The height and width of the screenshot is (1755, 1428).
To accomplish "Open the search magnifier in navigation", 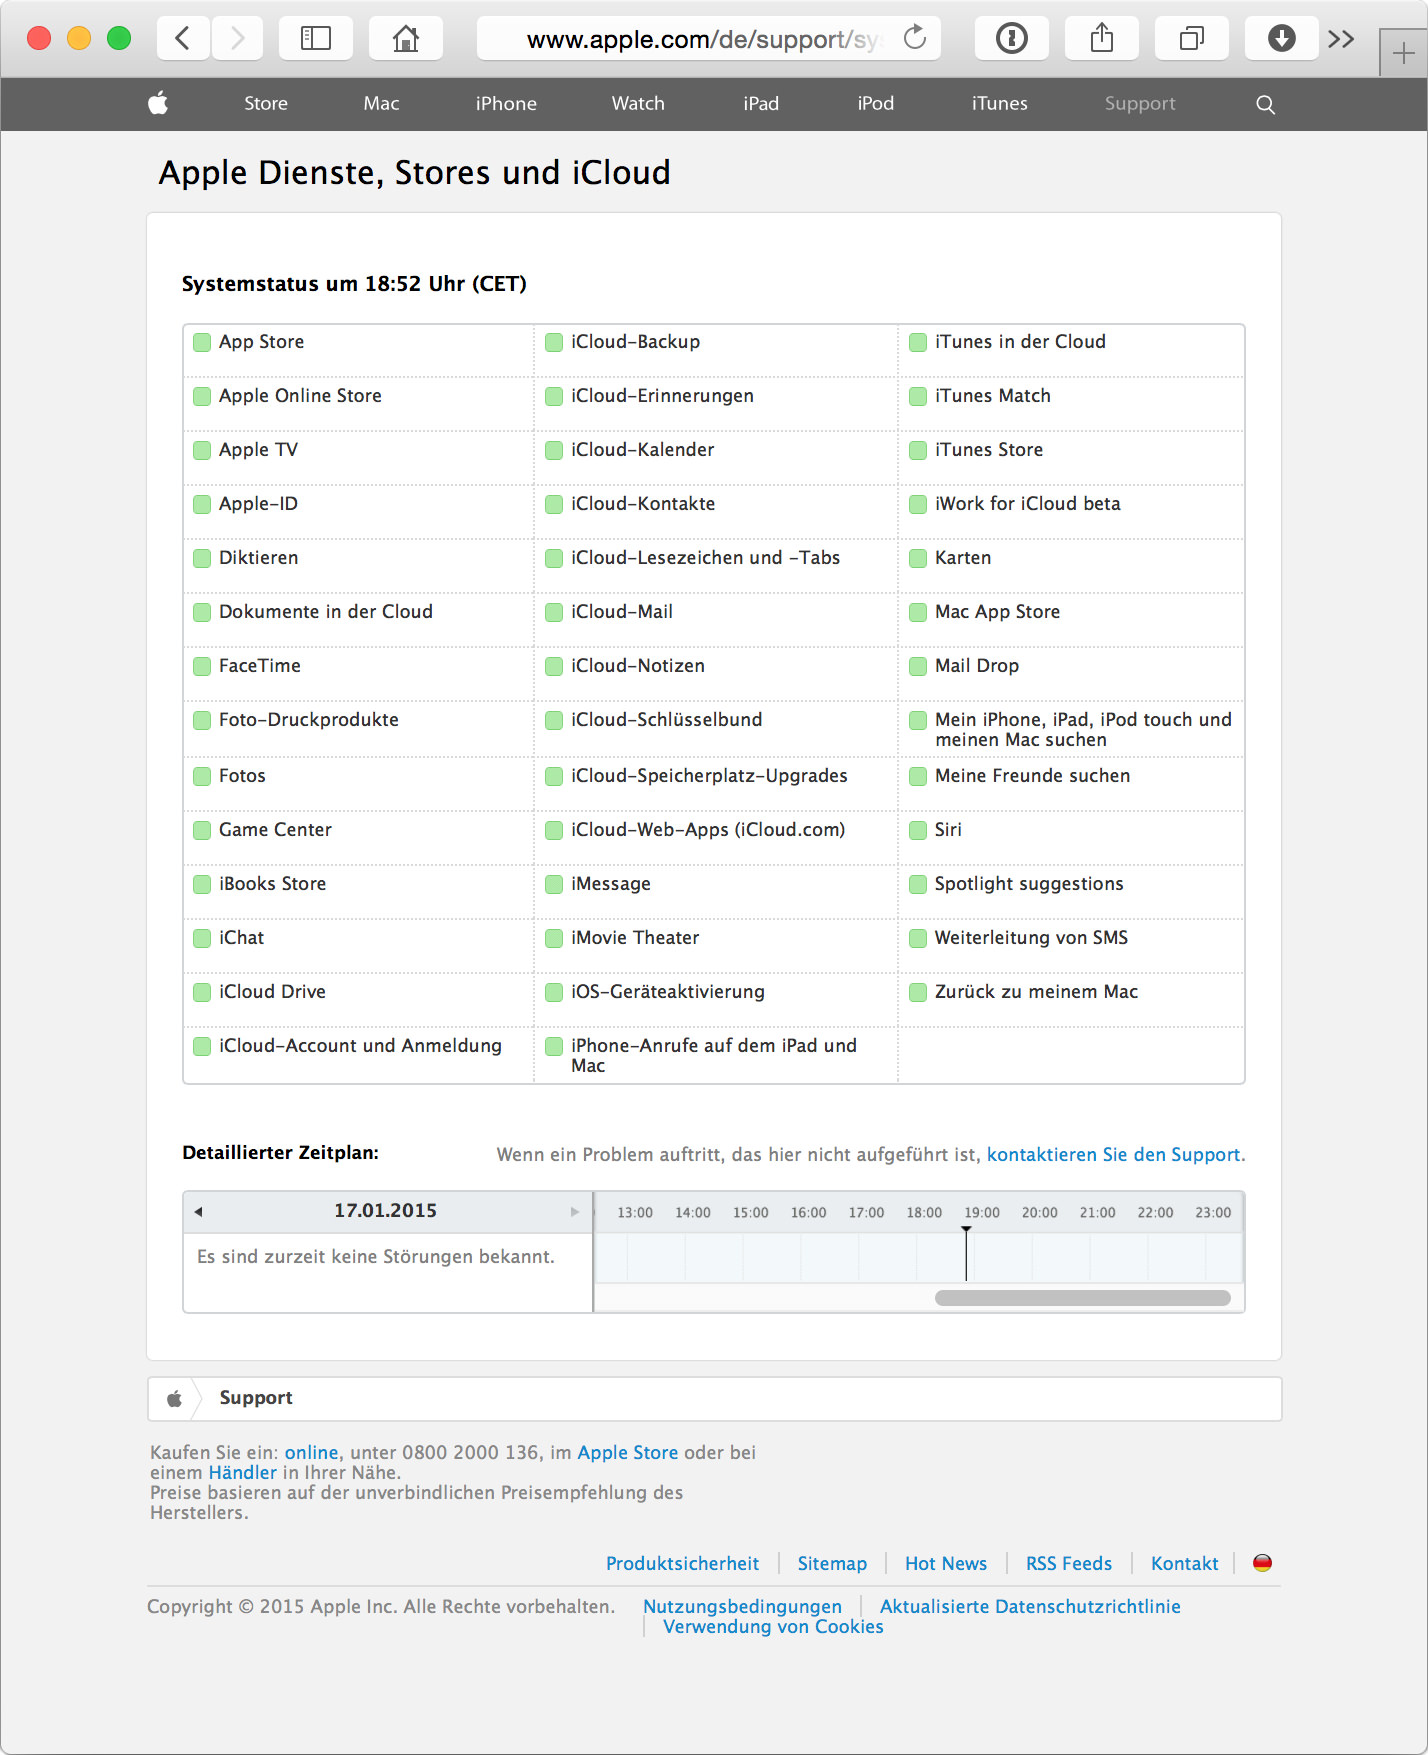I will click(x=1265, y=104).
